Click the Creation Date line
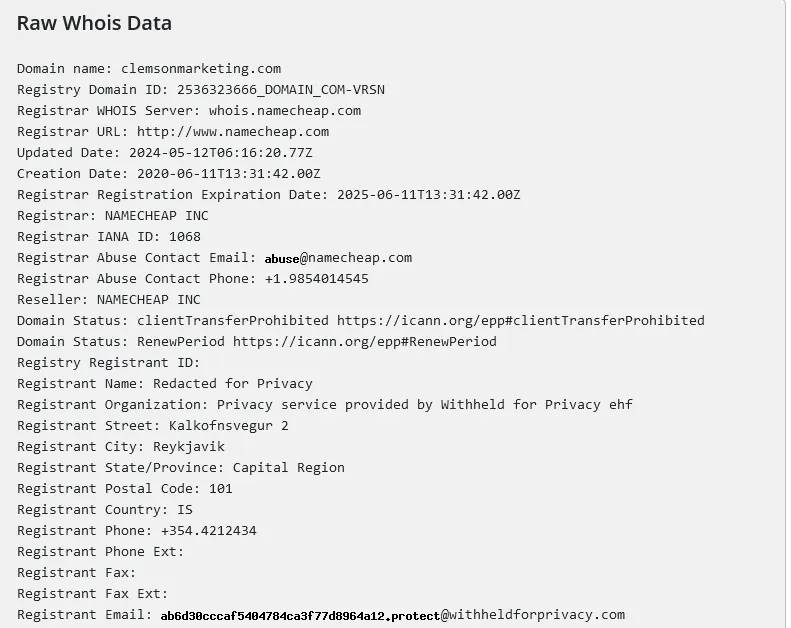791x628 pixels. (x=168, y=173)
